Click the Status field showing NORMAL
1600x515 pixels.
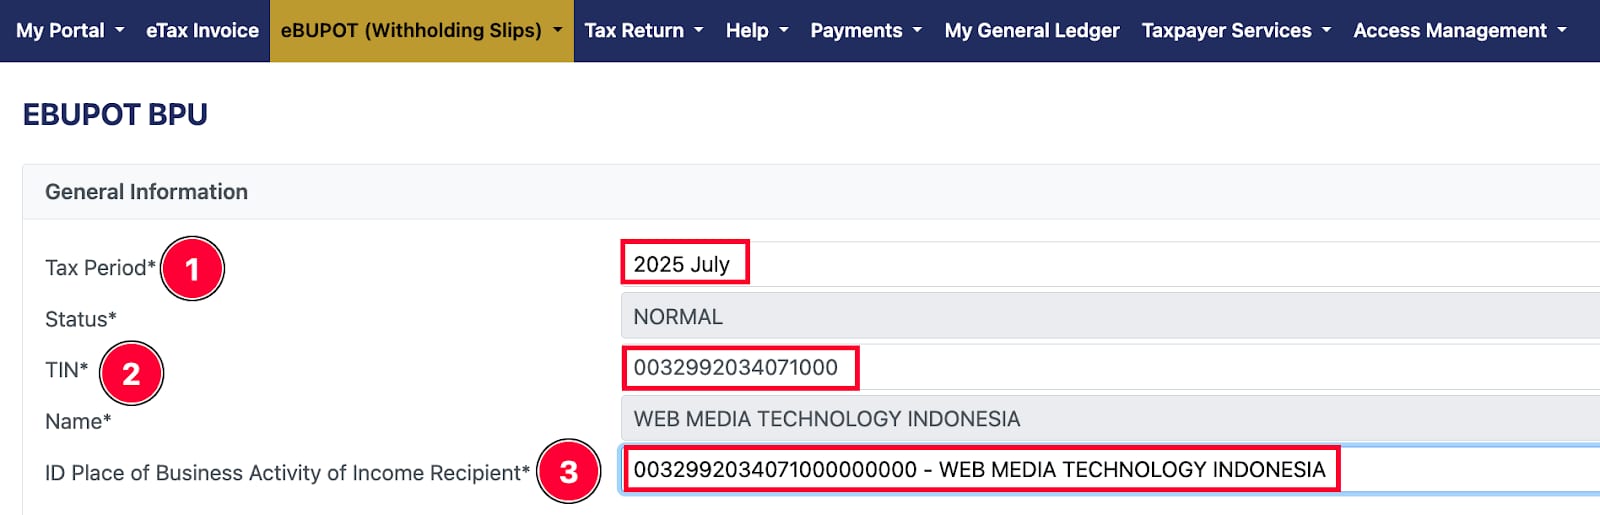1100,316
